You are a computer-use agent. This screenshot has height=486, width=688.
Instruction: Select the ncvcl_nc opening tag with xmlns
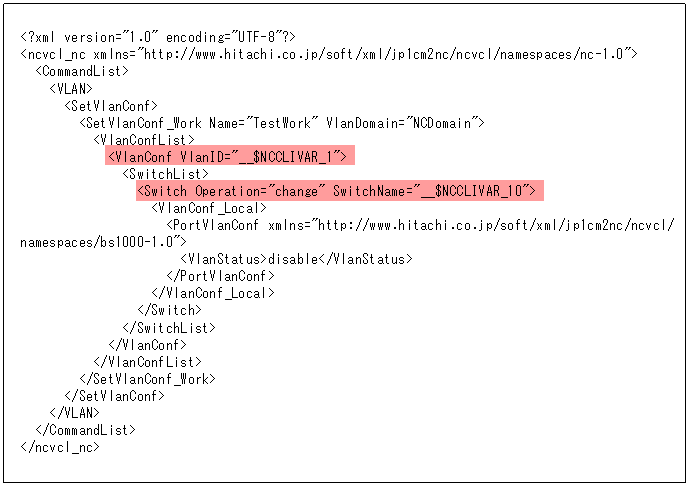(x=329, y=54)
